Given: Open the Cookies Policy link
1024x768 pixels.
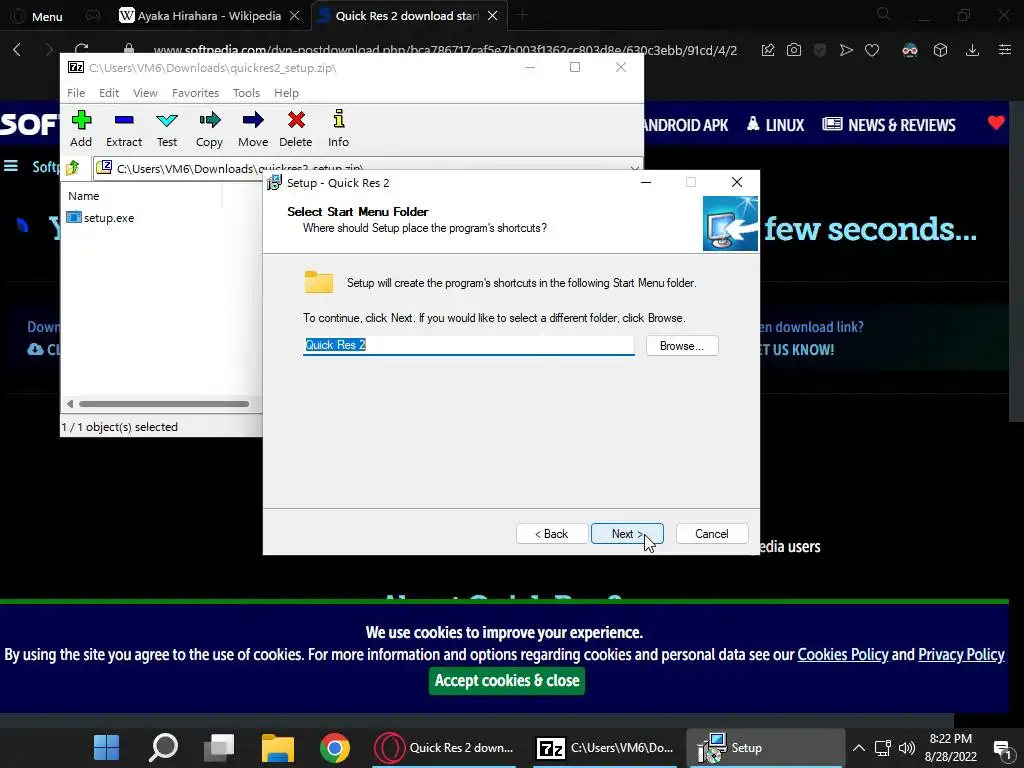Looking at the screenshot, I should (842, 654).
